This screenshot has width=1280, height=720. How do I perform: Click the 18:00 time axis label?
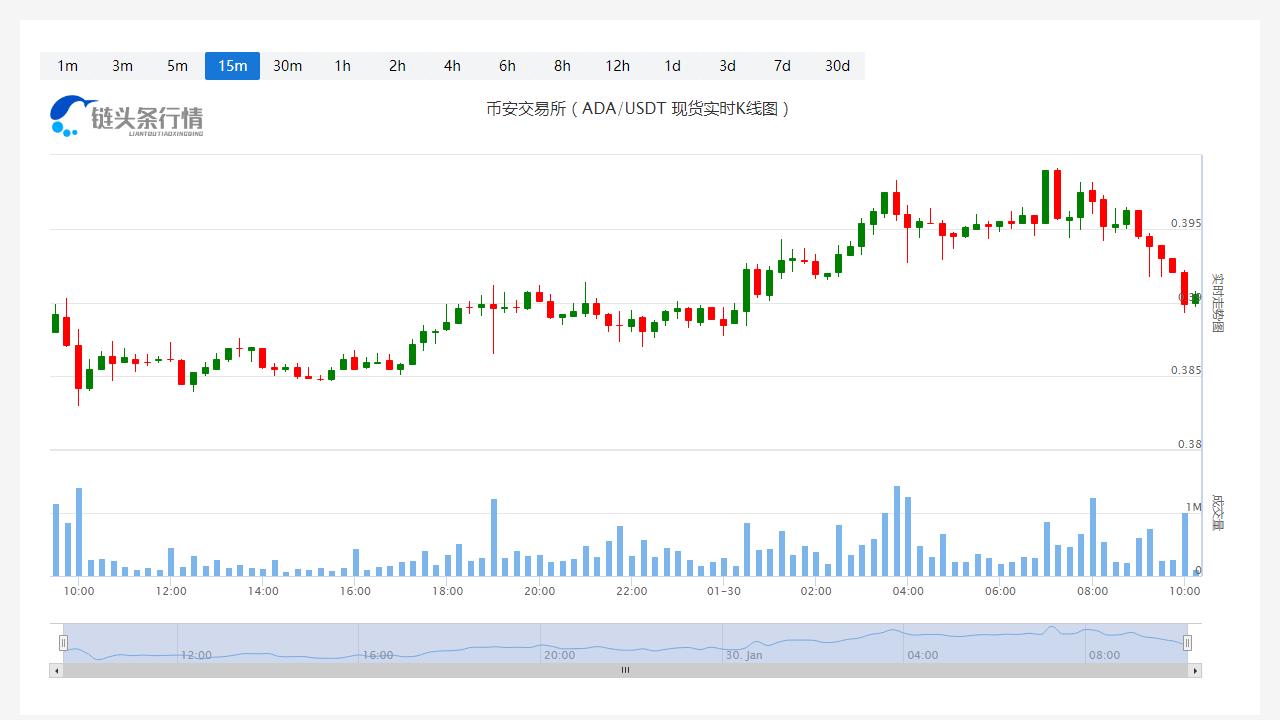click(x=447, y=591)
